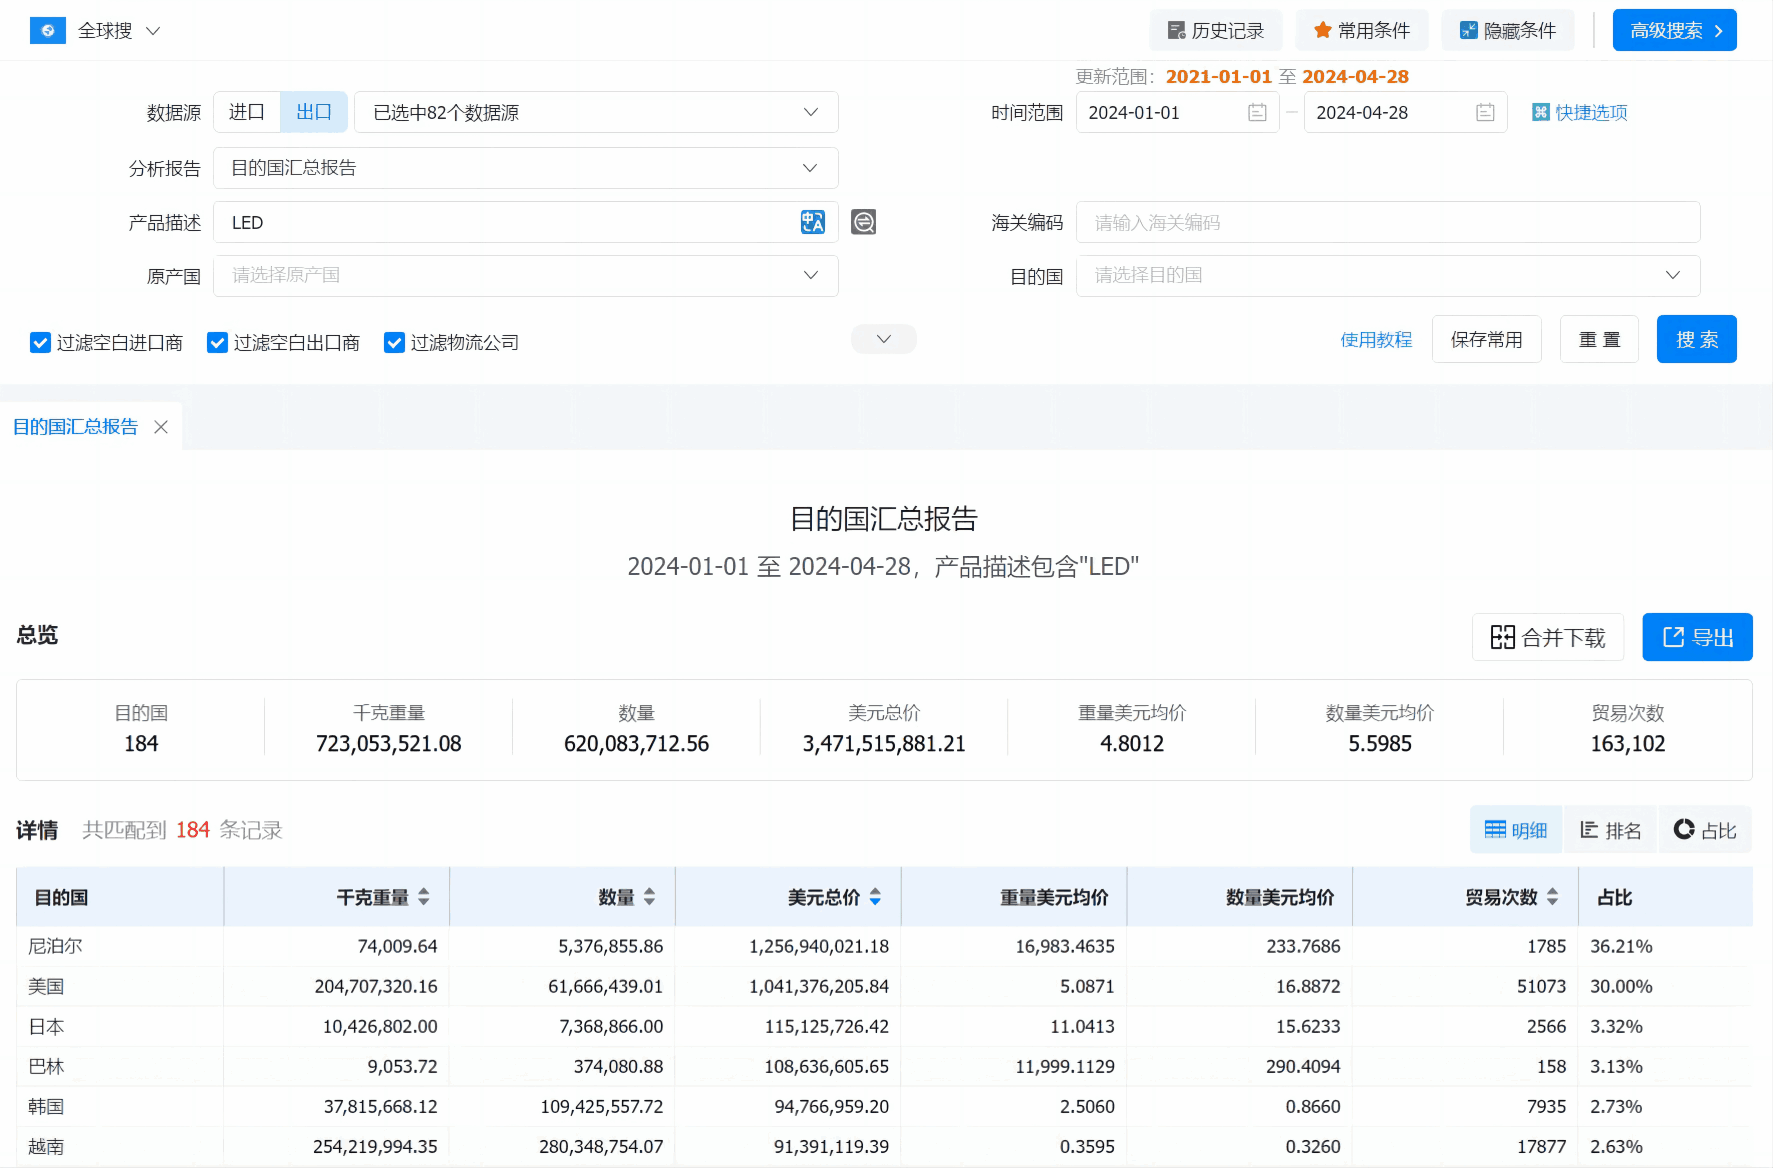Image resolution: width=1773 pixels, height=1168 pixels.
Task: Open 历史记录 history panel
Action: (1216, 30)
